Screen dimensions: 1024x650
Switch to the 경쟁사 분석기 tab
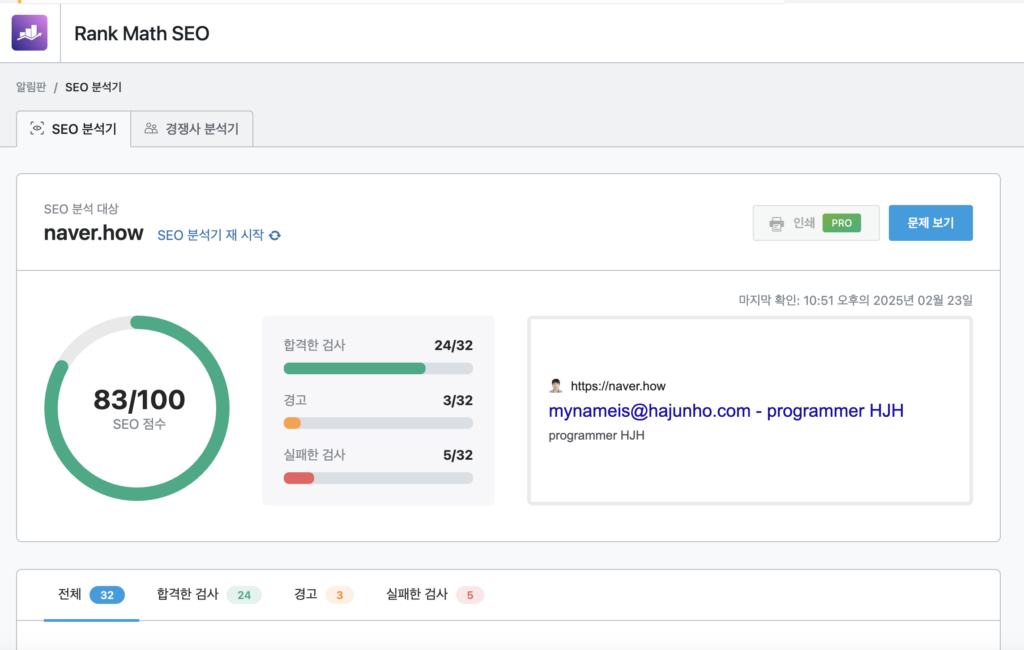click(x=192, y=129)
